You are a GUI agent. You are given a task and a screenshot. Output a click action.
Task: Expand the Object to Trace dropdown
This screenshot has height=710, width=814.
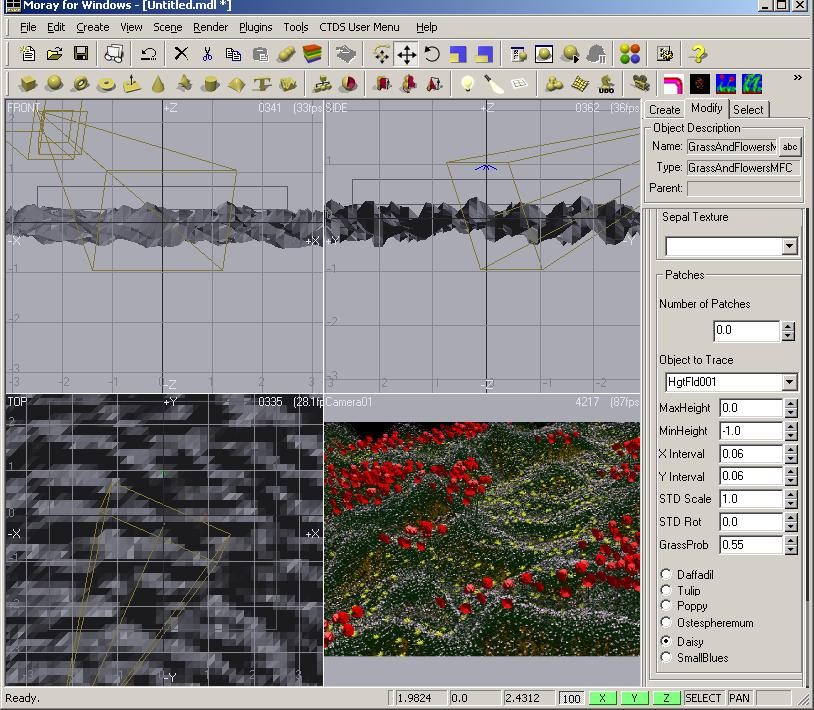pos(789,382)
